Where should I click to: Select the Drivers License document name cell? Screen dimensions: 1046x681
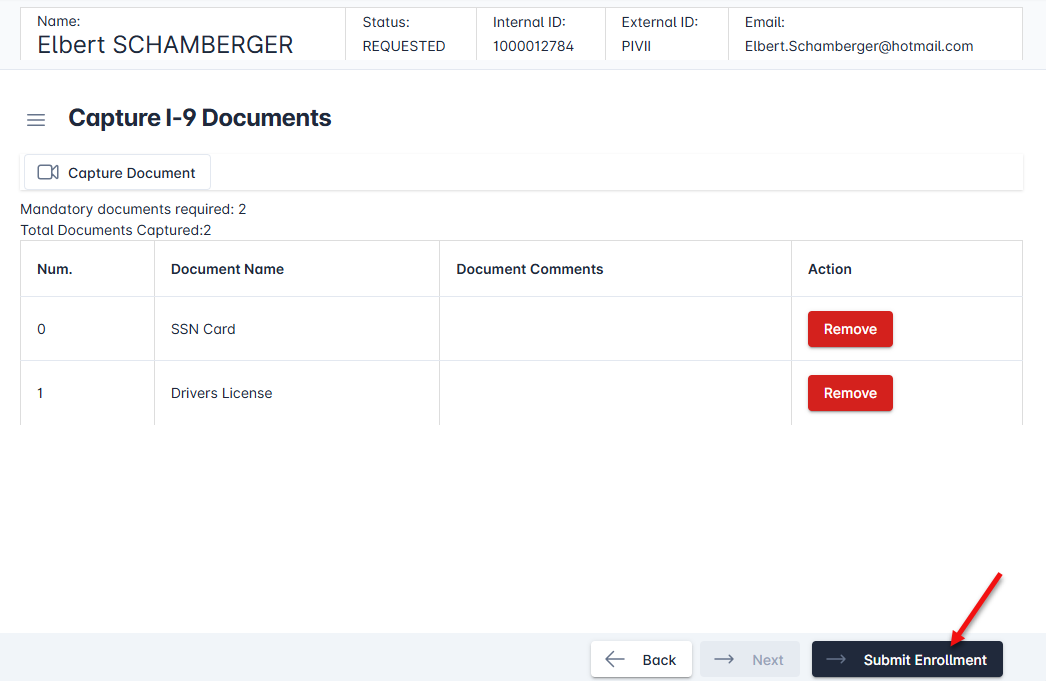pyautogui.click(x=221, y=393)
